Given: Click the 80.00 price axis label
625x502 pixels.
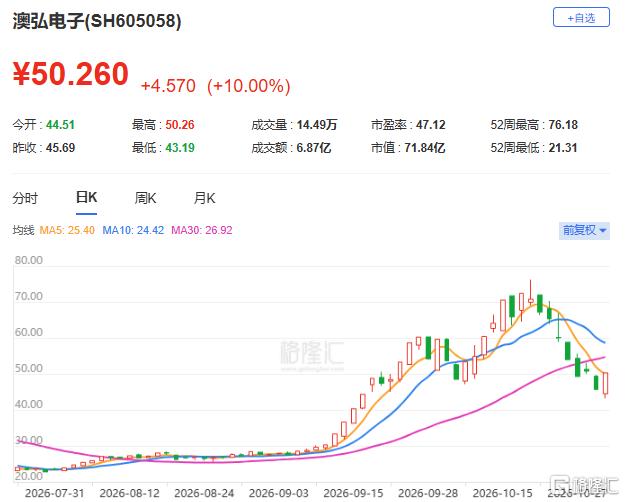Looking at the screenshot, I should (x=28, y=260).
